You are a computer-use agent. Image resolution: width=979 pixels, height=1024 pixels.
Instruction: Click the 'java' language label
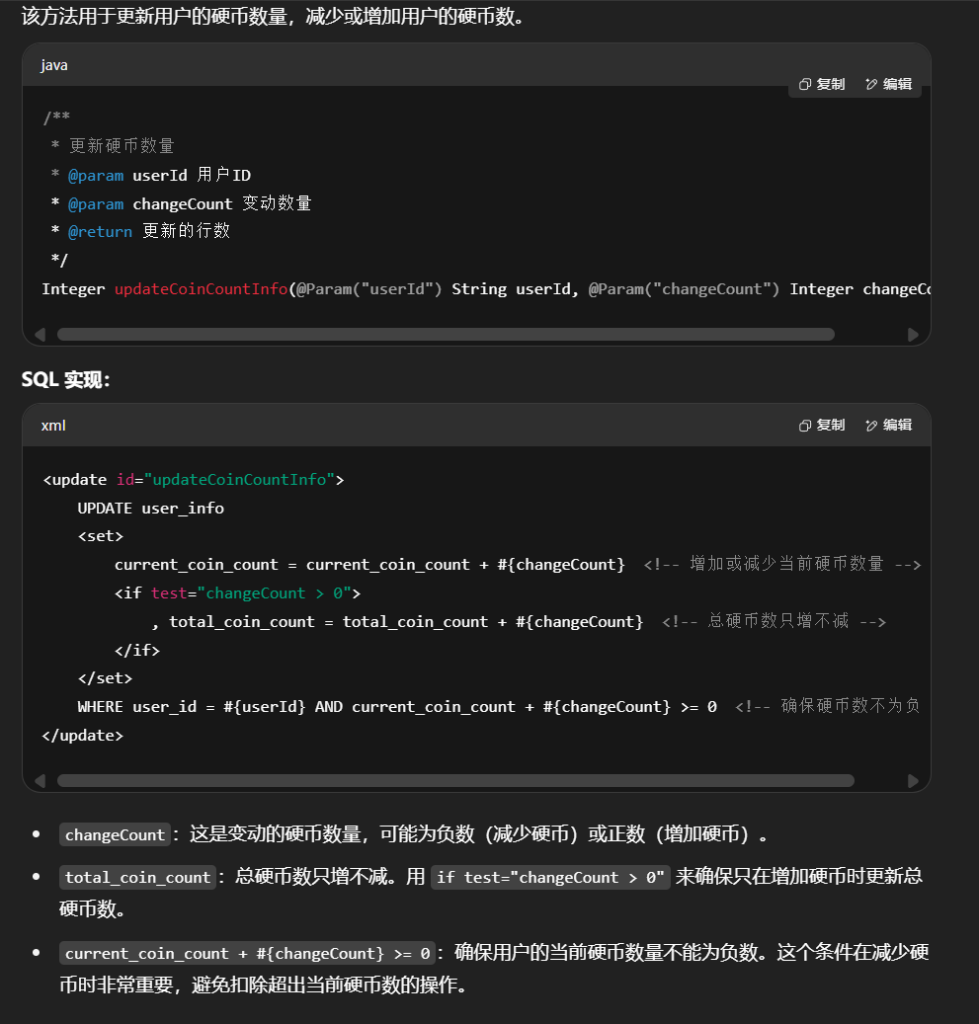[x=54, y=65]
